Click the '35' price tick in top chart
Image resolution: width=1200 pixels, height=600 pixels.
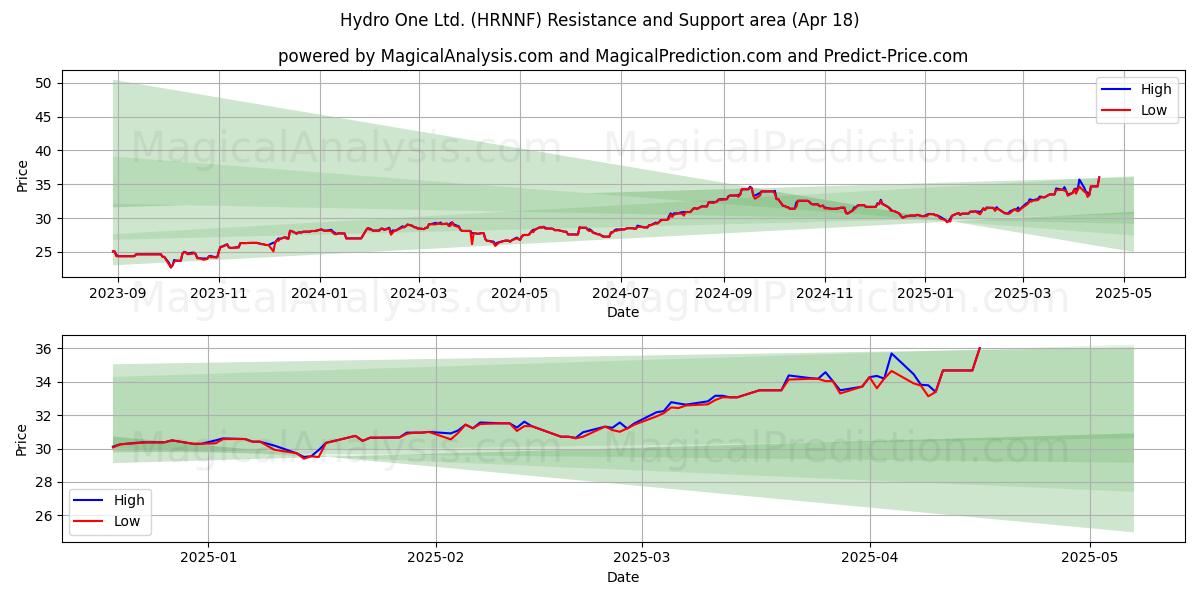click(x=45, y=185)
